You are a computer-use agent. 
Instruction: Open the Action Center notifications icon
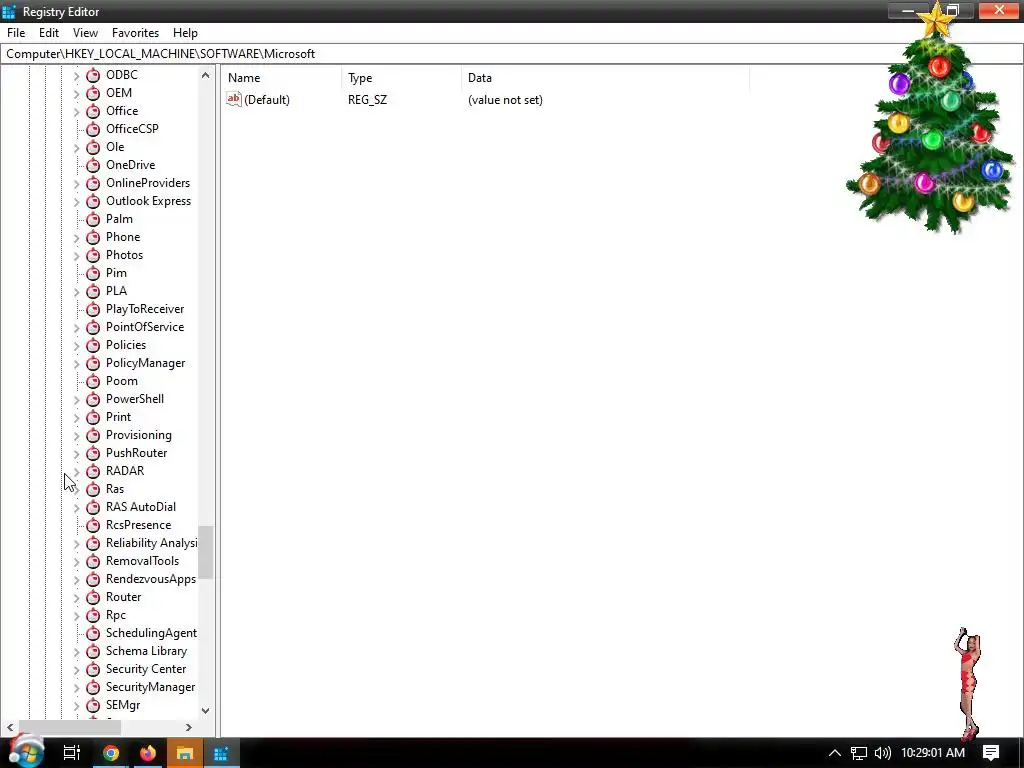991,753
